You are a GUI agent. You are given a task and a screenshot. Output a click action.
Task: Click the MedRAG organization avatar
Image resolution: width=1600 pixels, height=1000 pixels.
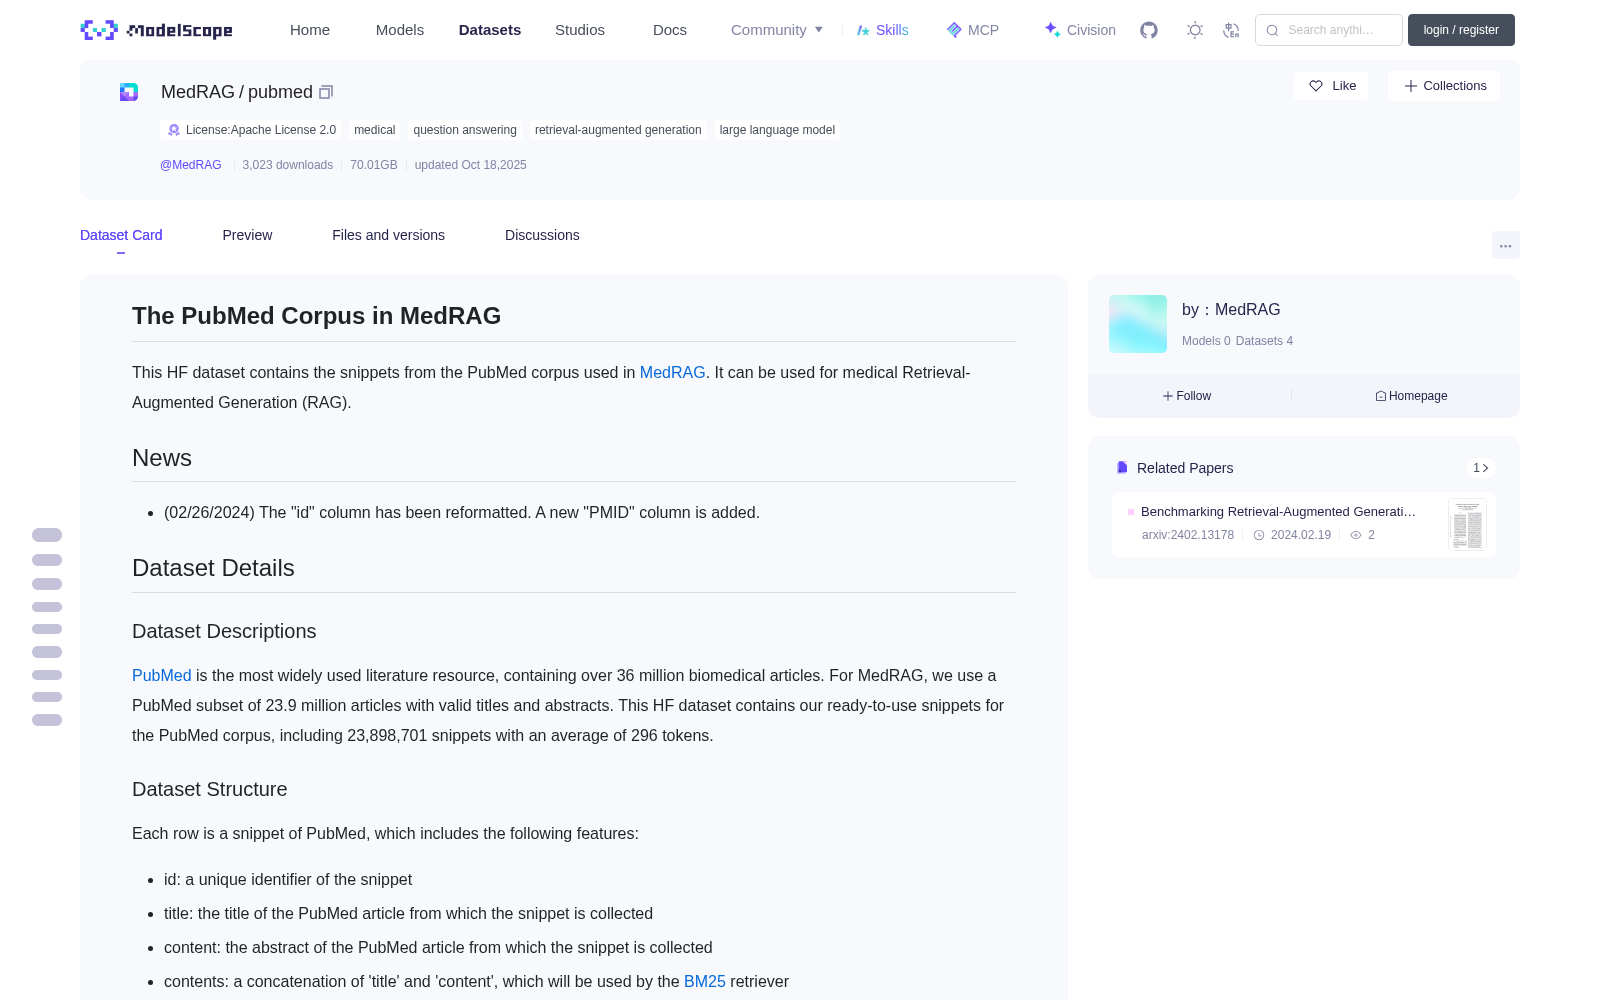coord(1138,324)
